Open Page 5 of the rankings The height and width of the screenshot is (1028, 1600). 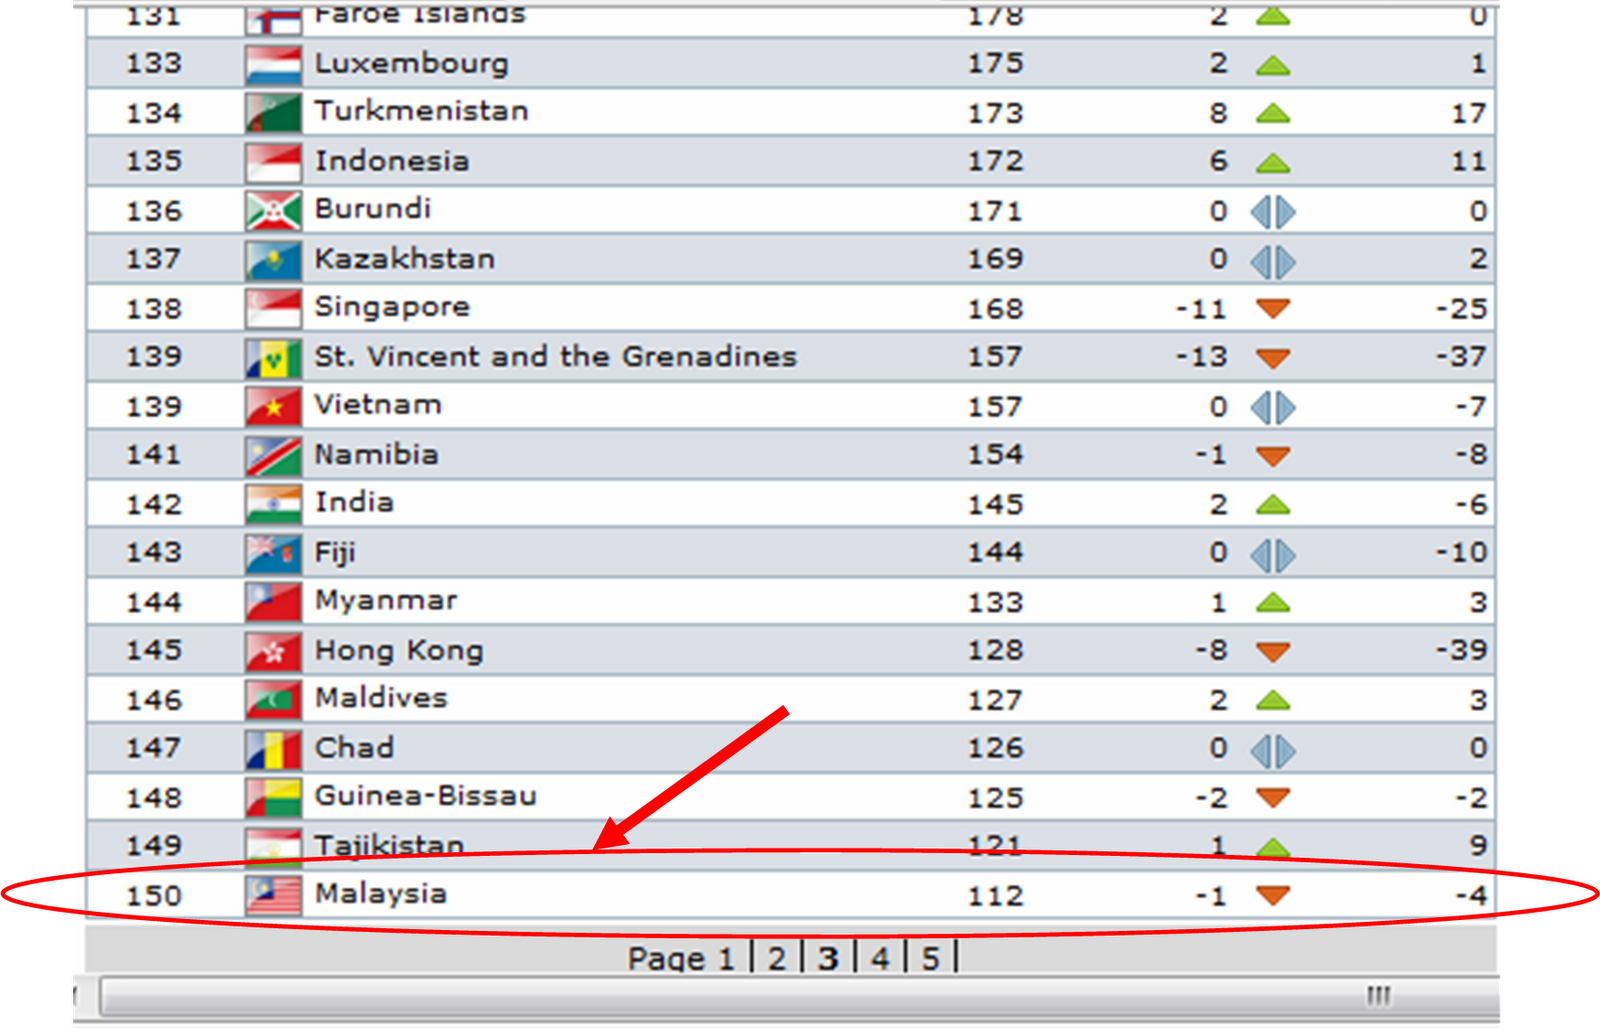click(x=930, y=956)
